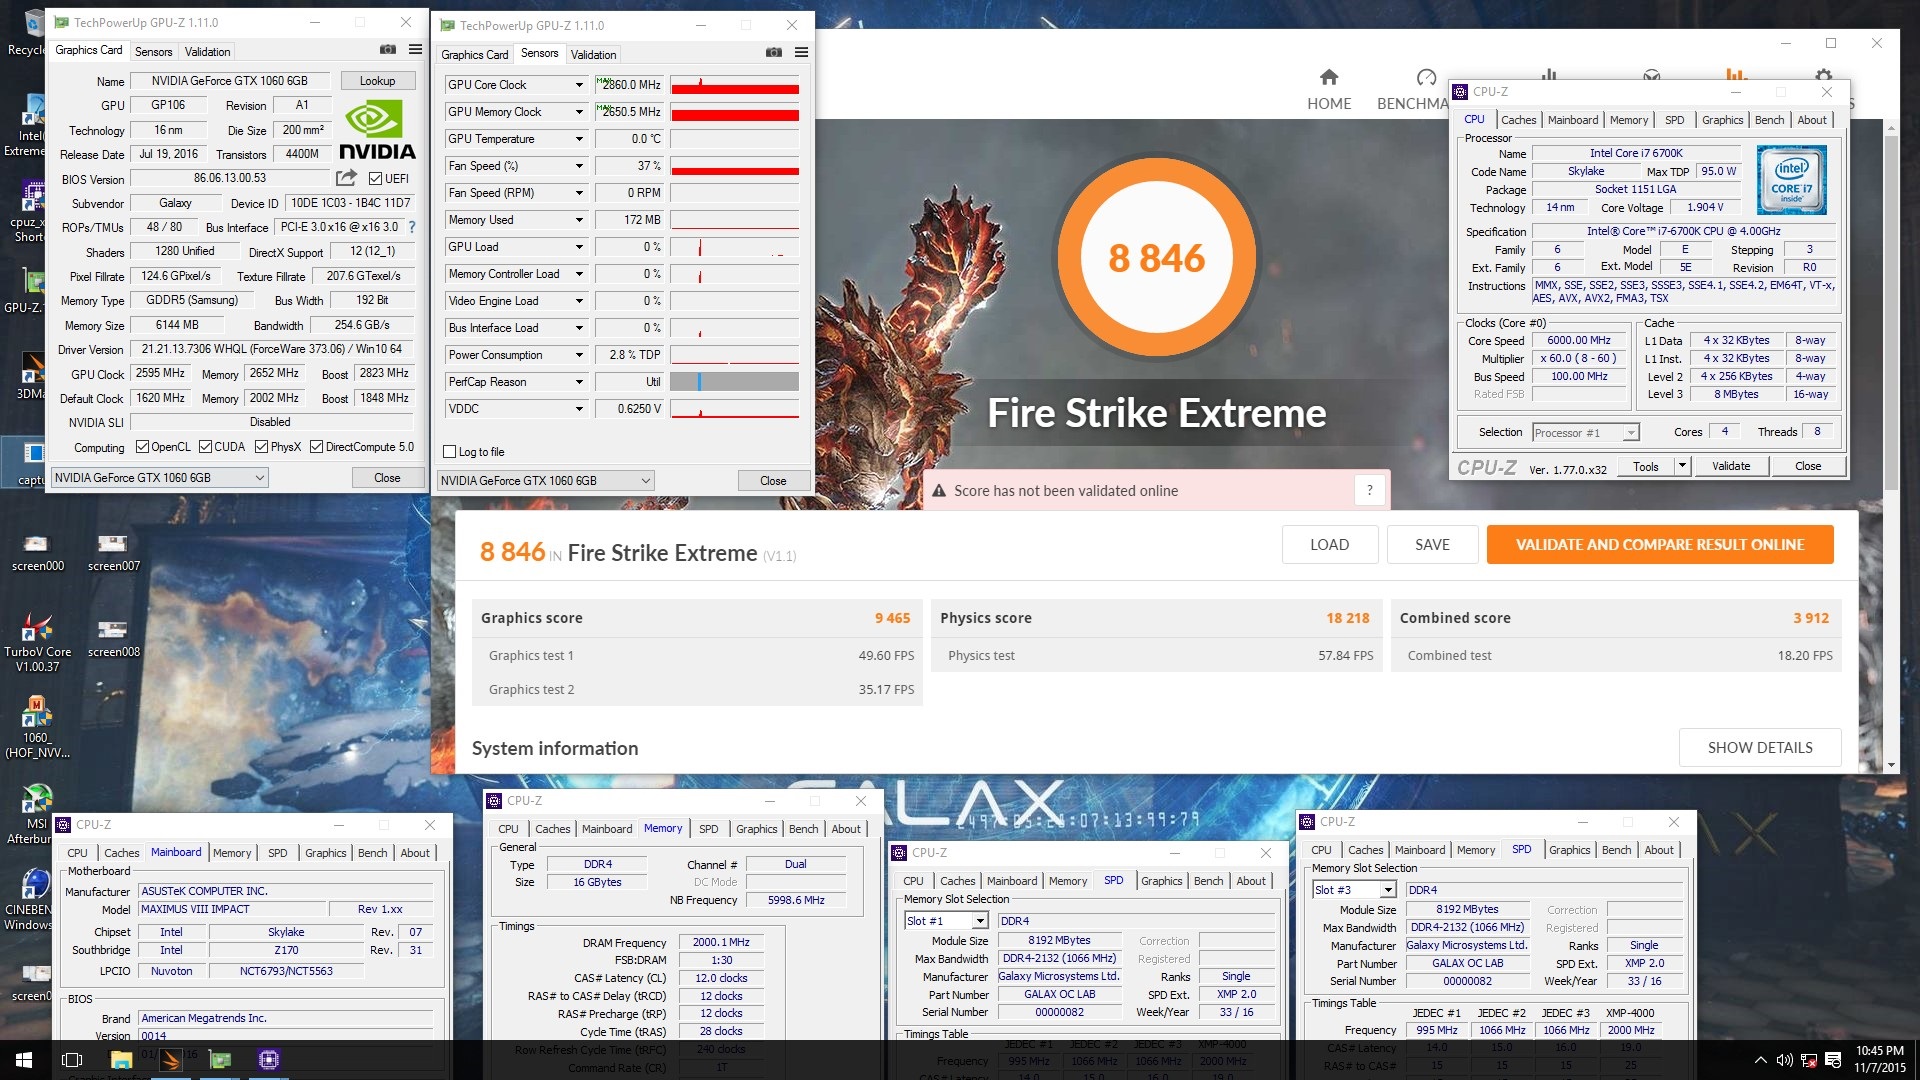This screenshot has width=1920, height=1080.
Task: Click the PerfCap Reason colored bar
Action: coord(735,382)
